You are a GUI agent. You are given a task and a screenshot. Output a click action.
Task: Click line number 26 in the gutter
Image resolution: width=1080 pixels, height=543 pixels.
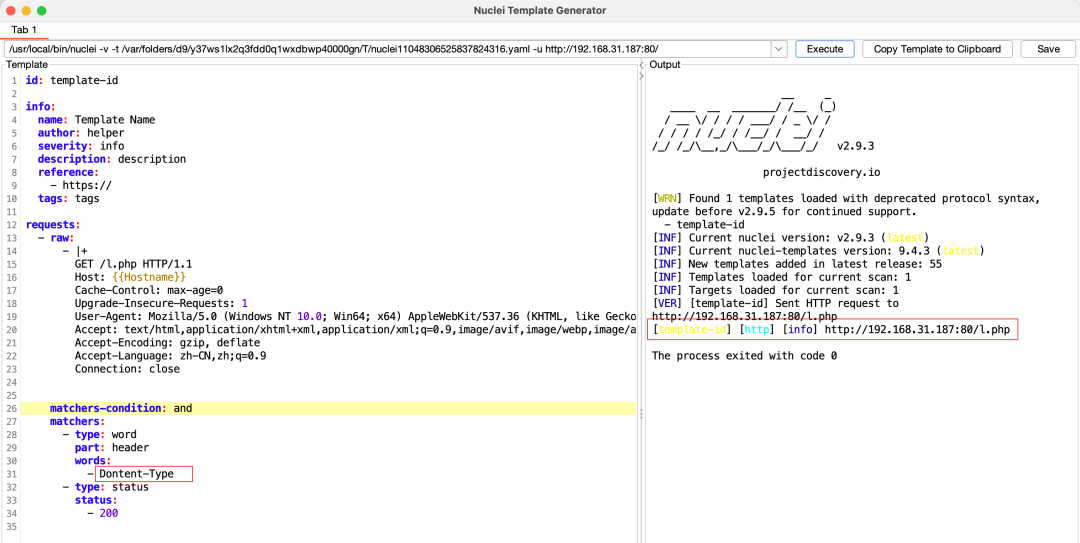[x=12, y=408]
